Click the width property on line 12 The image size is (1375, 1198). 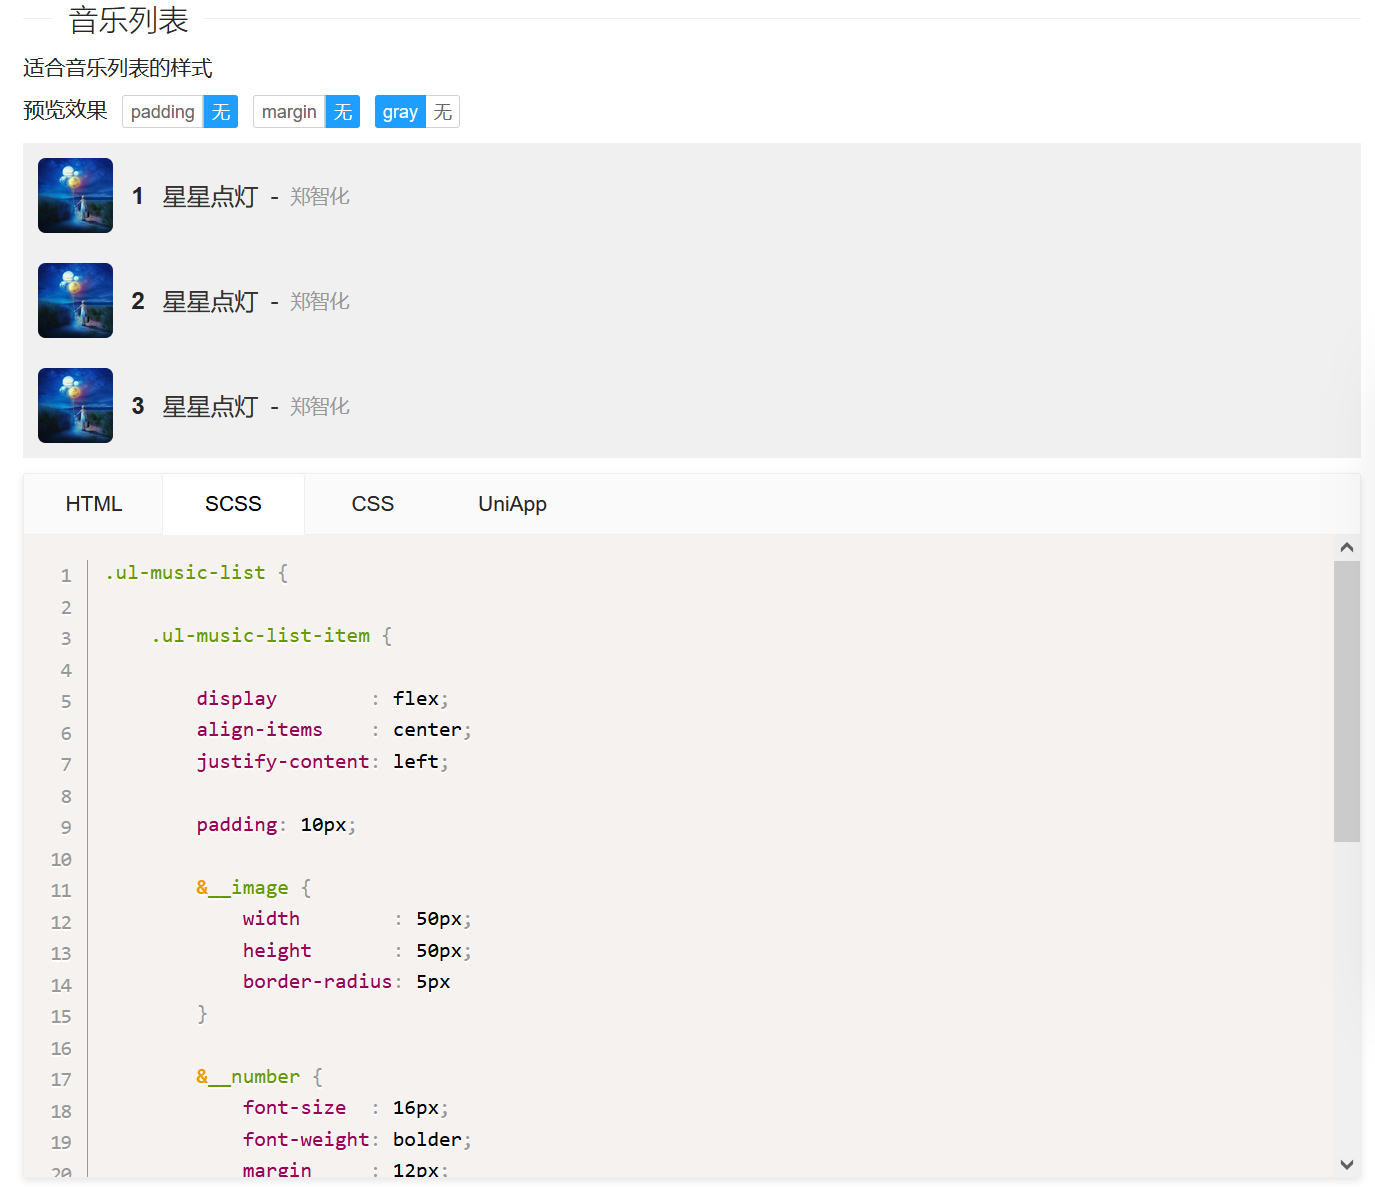point(271,919)
